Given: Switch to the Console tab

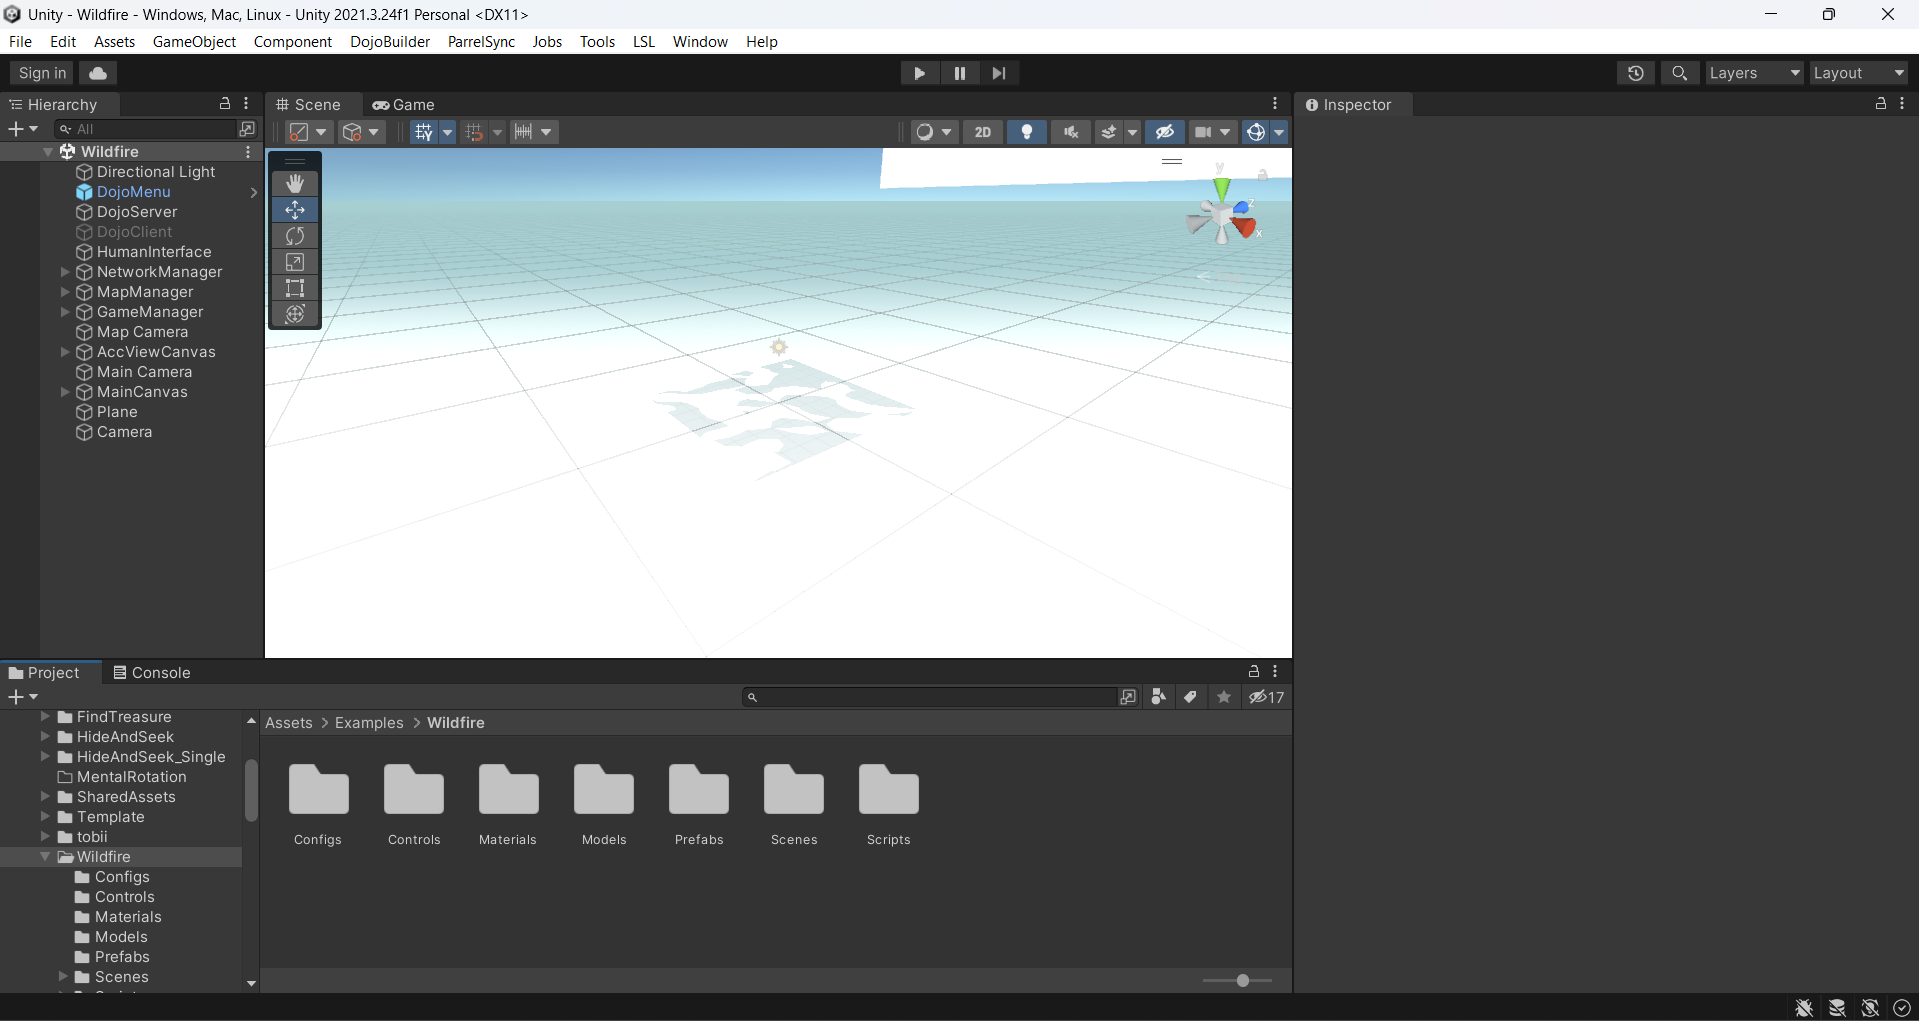Looking at the screenshot, I should click(x=152, y=673).
